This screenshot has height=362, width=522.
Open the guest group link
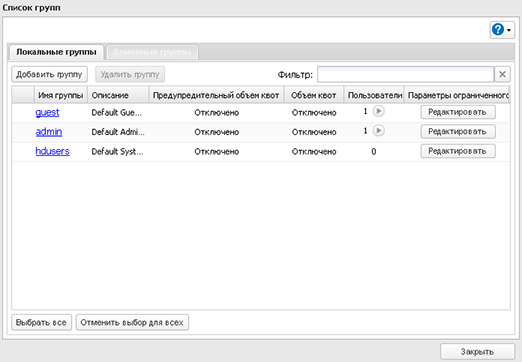[x=47, y=112]
